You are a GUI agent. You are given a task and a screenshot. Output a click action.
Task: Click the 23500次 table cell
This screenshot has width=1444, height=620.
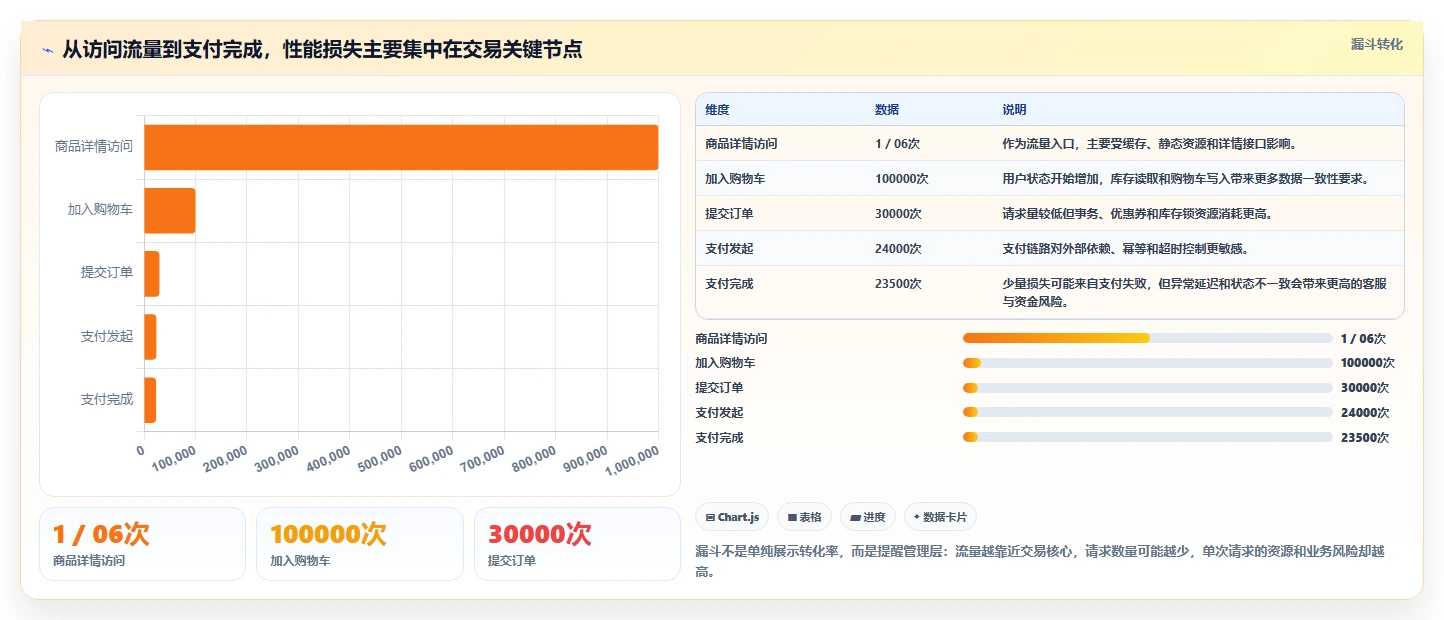[x=898, y=284]
